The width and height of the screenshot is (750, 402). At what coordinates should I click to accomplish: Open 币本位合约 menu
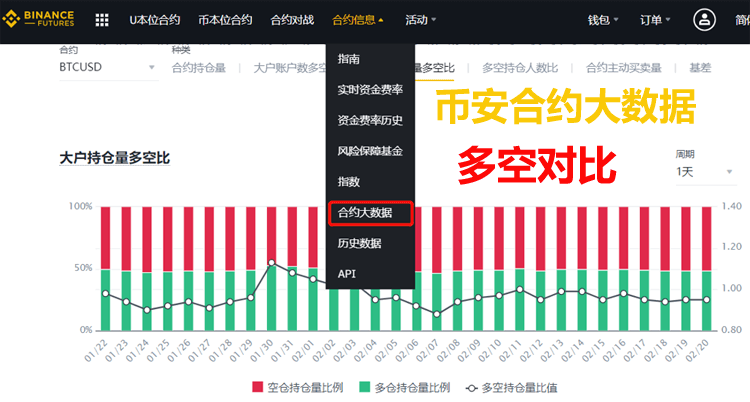click(x=225, y=20)
